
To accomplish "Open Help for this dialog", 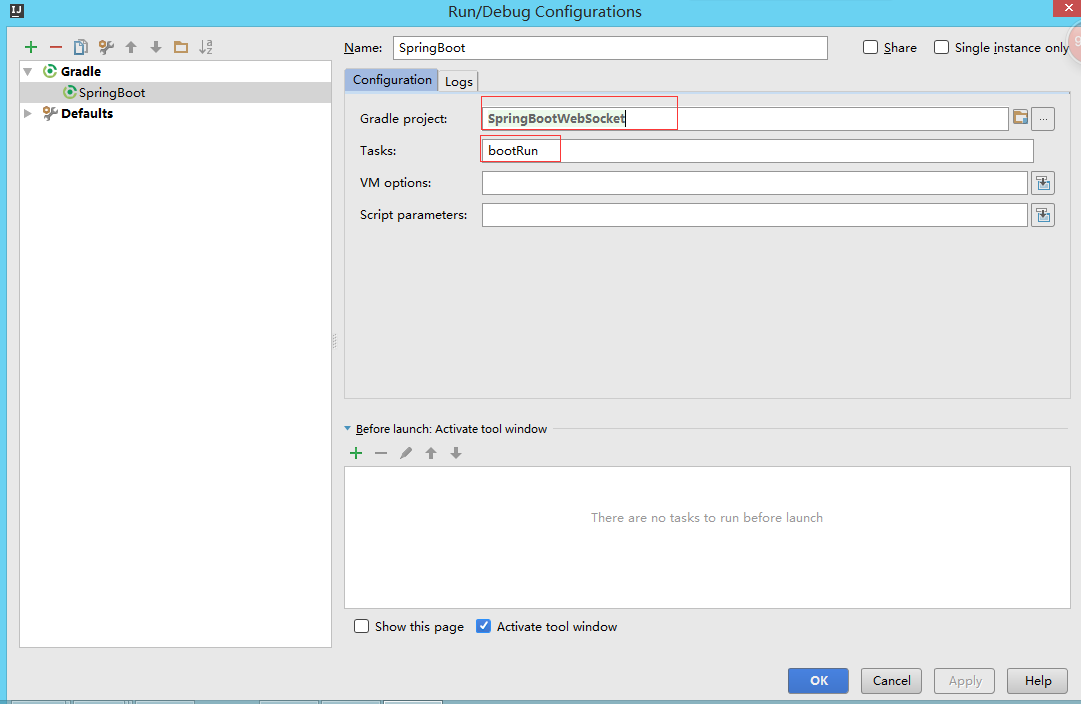I will point(1038,681).
